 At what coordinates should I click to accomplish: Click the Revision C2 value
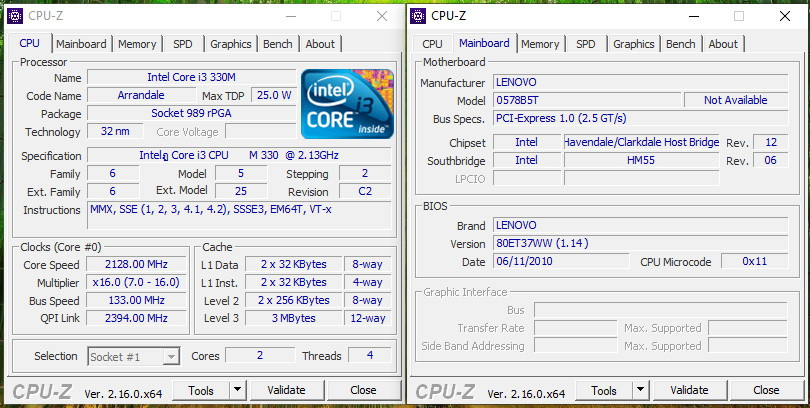(x=365, y=192)
